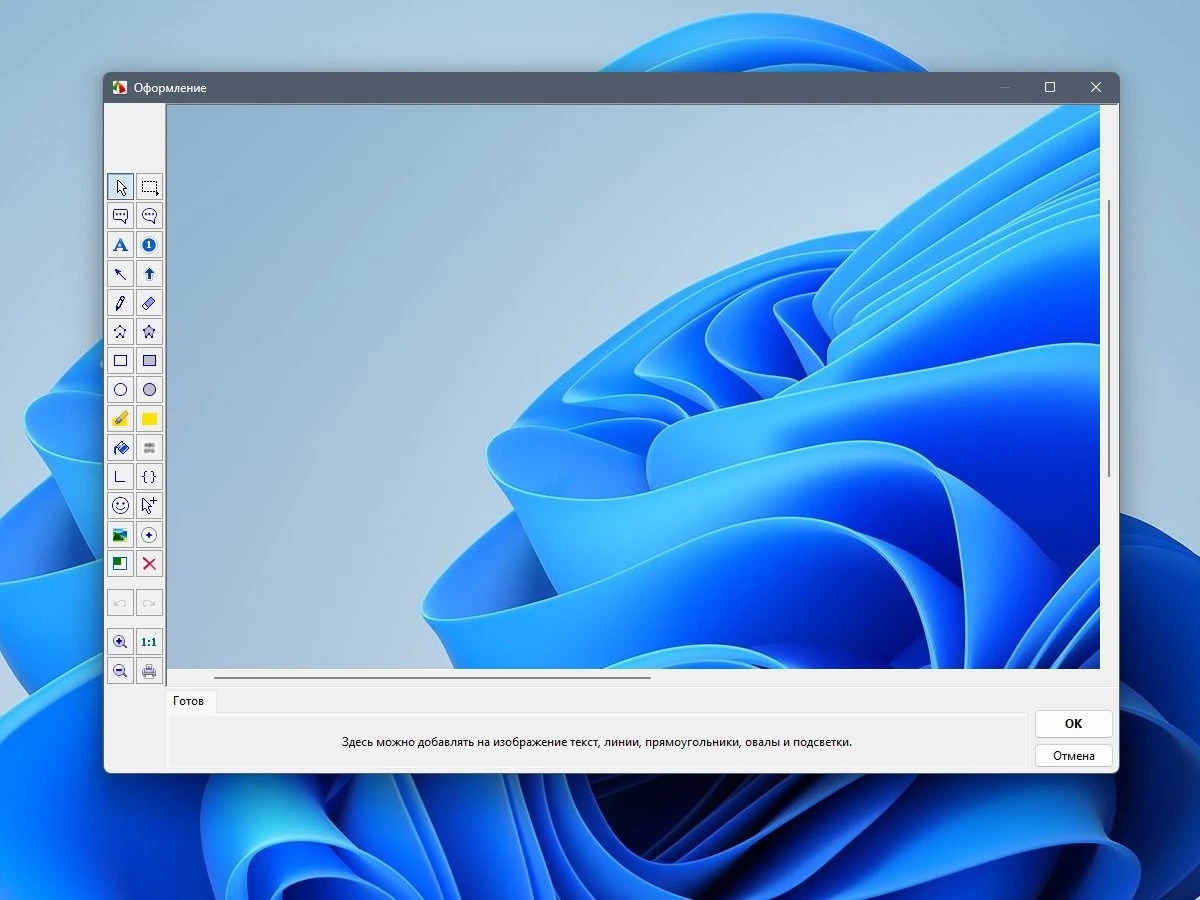Choose the numbered step marker tool
The width and height of the screenshot is (1200, 900).
[x=149, y=245]
